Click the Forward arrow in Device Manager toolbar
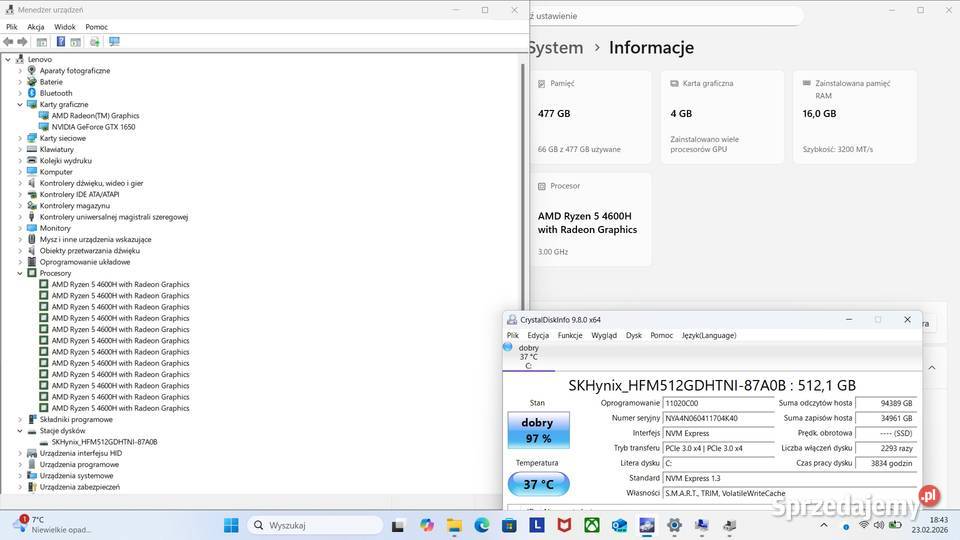The width and height of the screenshot is (960, 540). (x=22, y=42)
